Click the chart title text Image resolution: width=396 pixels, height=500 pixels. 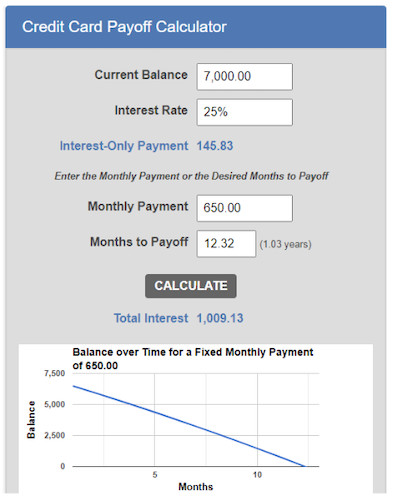pyautogui.click(x=193, y=359)
